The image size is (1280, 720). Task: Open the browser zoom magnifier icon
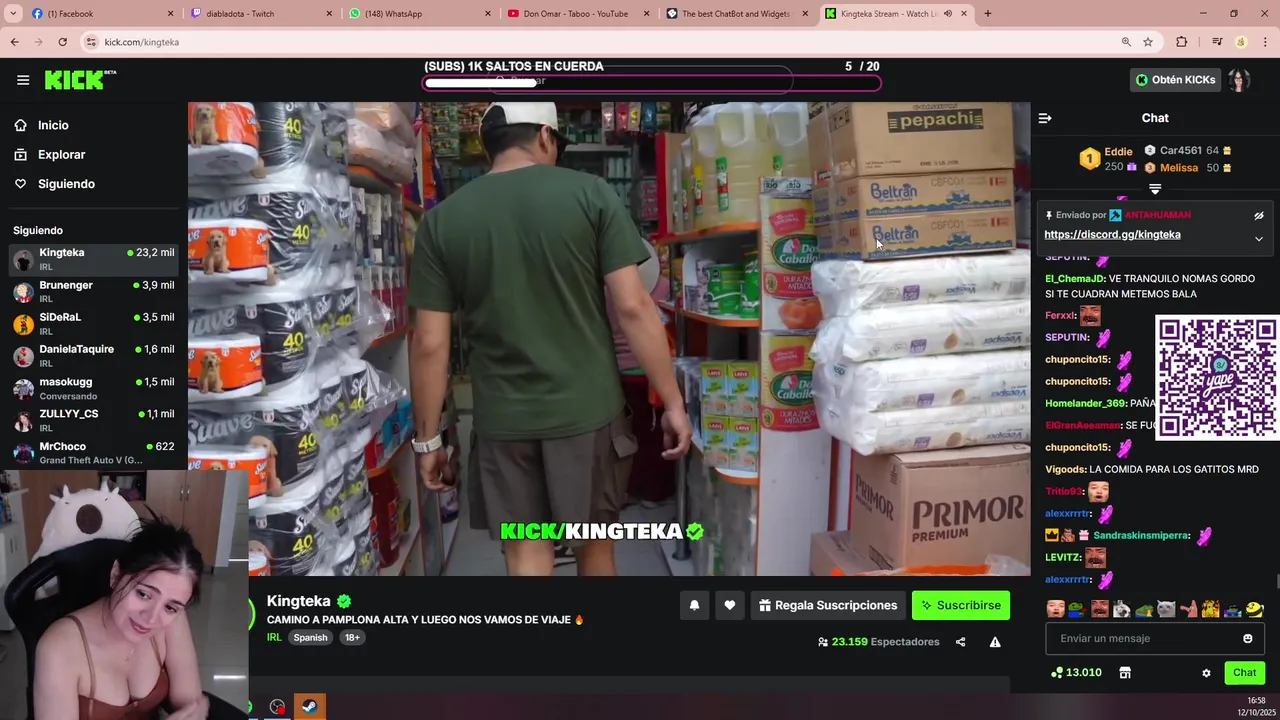coord(1126,42)
